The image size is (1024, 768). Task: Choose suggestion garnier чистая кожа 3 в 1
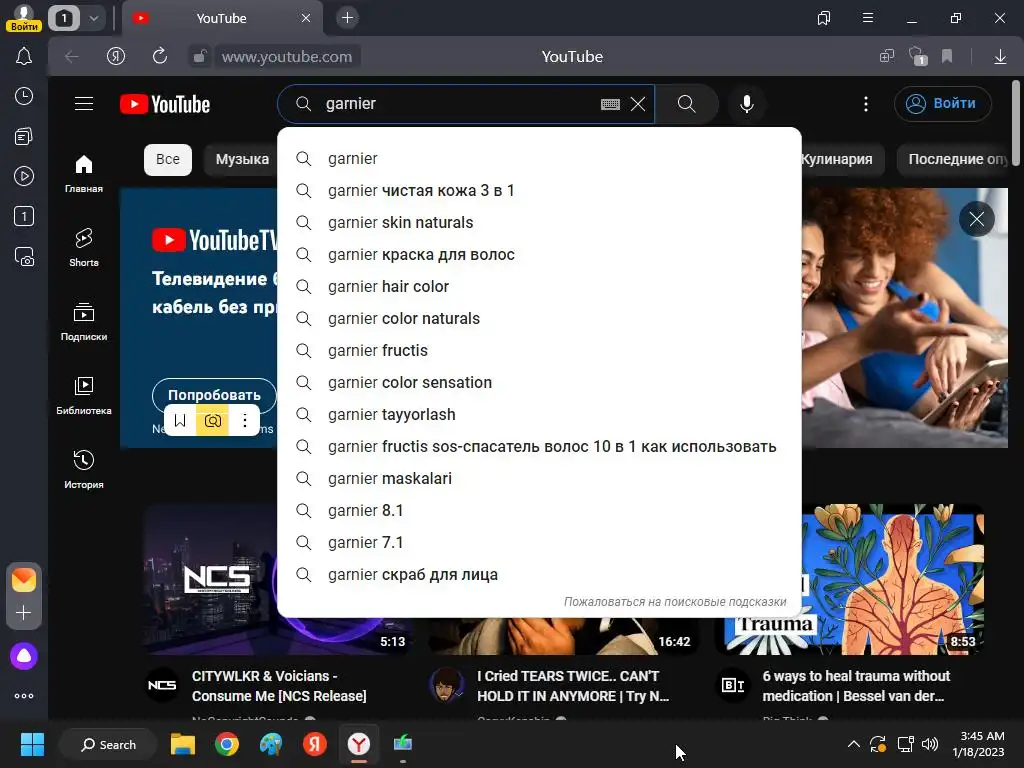coord(539,191)
